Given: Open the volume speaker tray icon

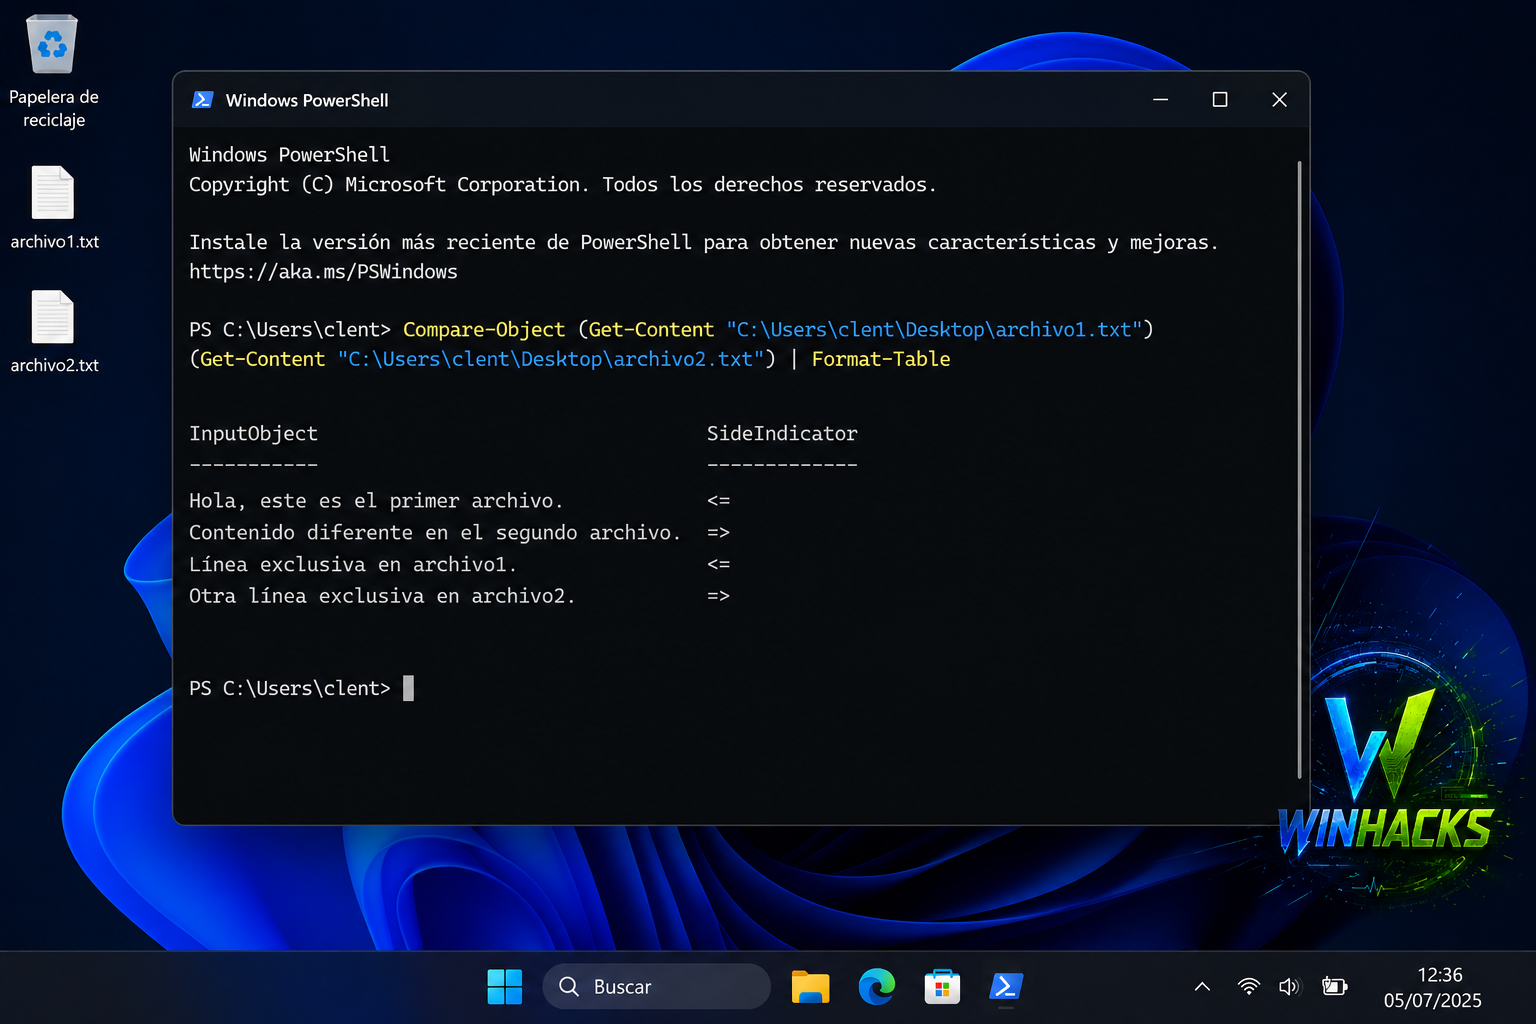Looking at the screenshot, I should pyautogui.click(x=1289, y=987).
